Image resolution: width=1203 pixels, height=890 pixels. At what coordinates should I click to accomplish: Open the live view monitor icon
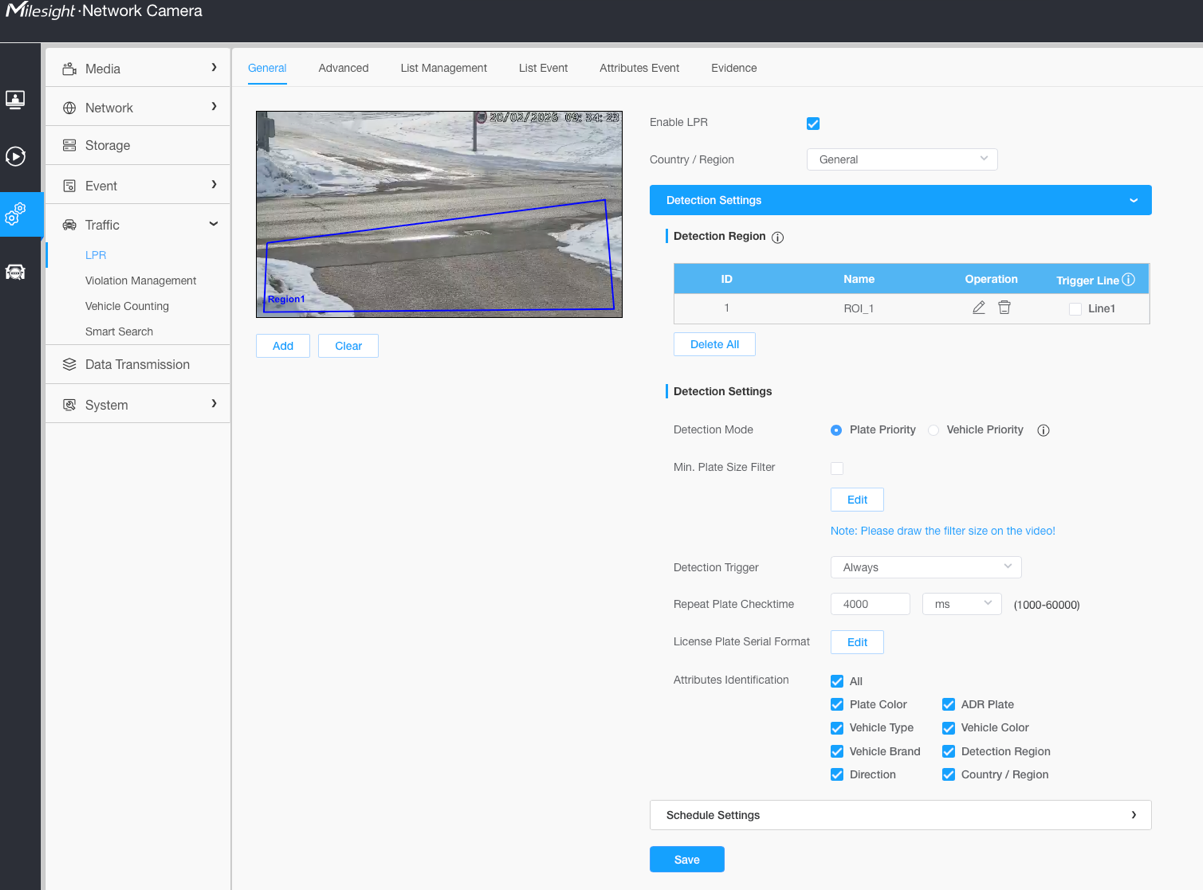[x=15, y=99]
